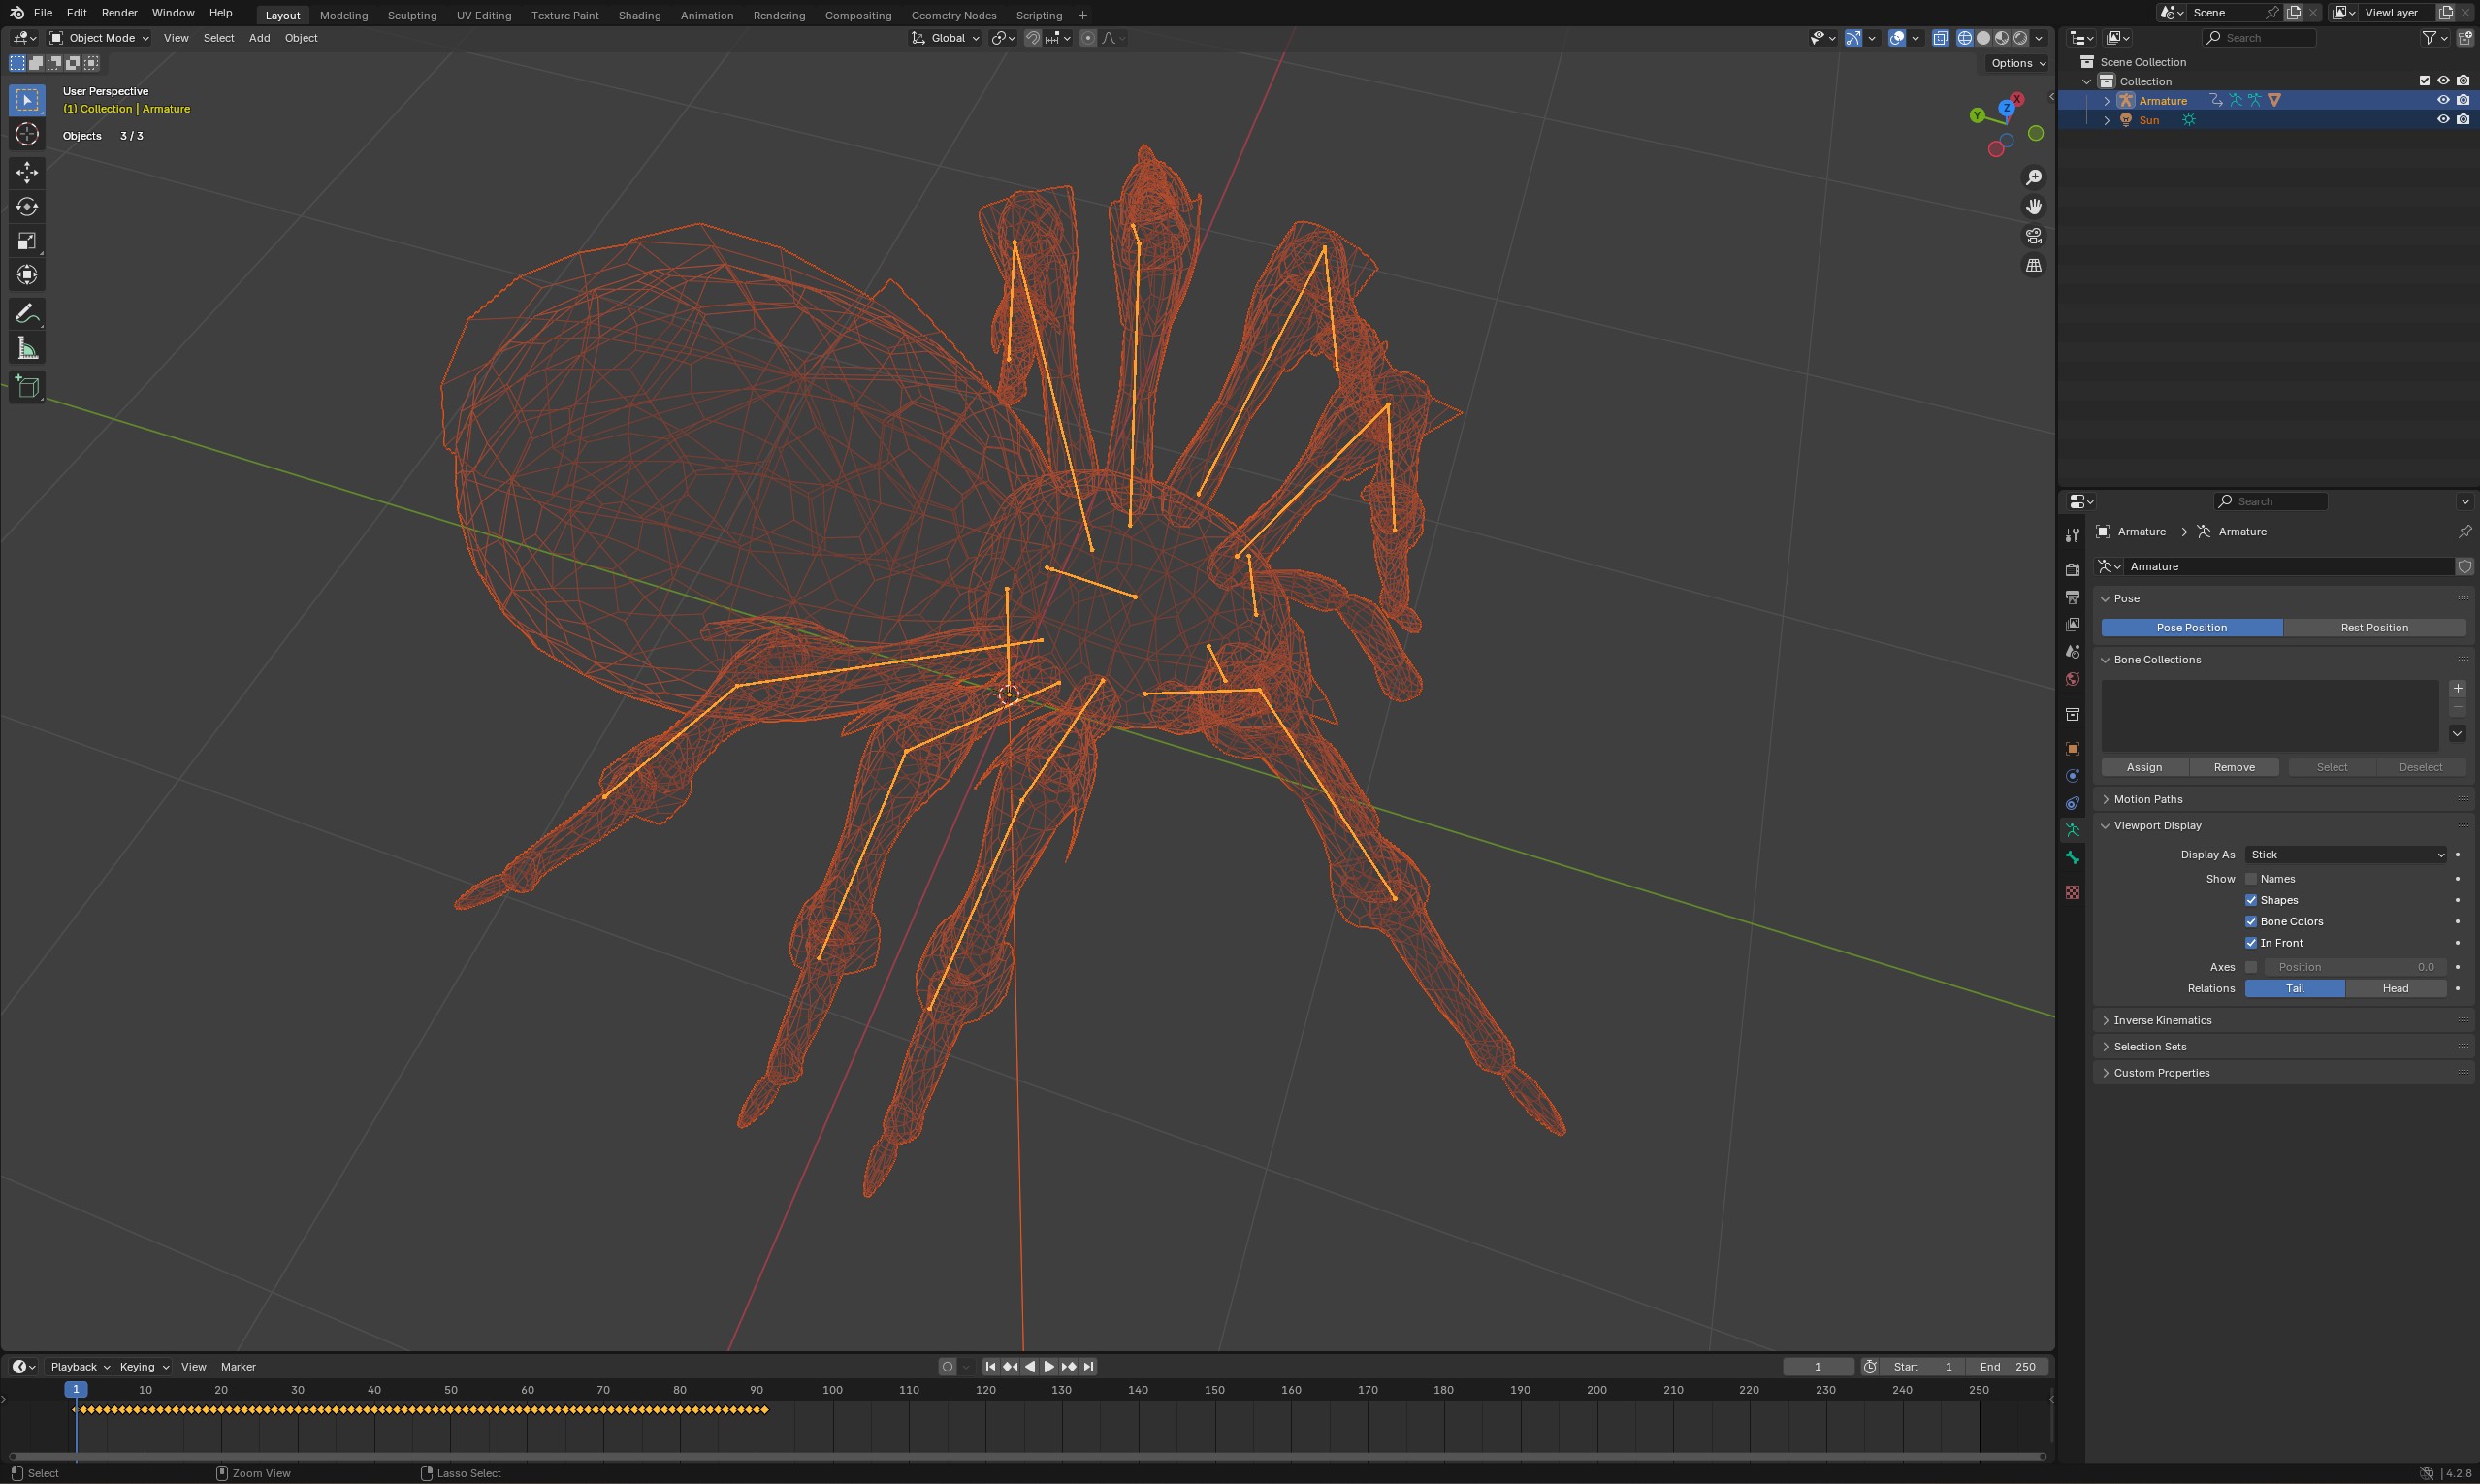Hide the Sun object in outliner
The image size is (2480, 1484).
tap(2443, 120)
